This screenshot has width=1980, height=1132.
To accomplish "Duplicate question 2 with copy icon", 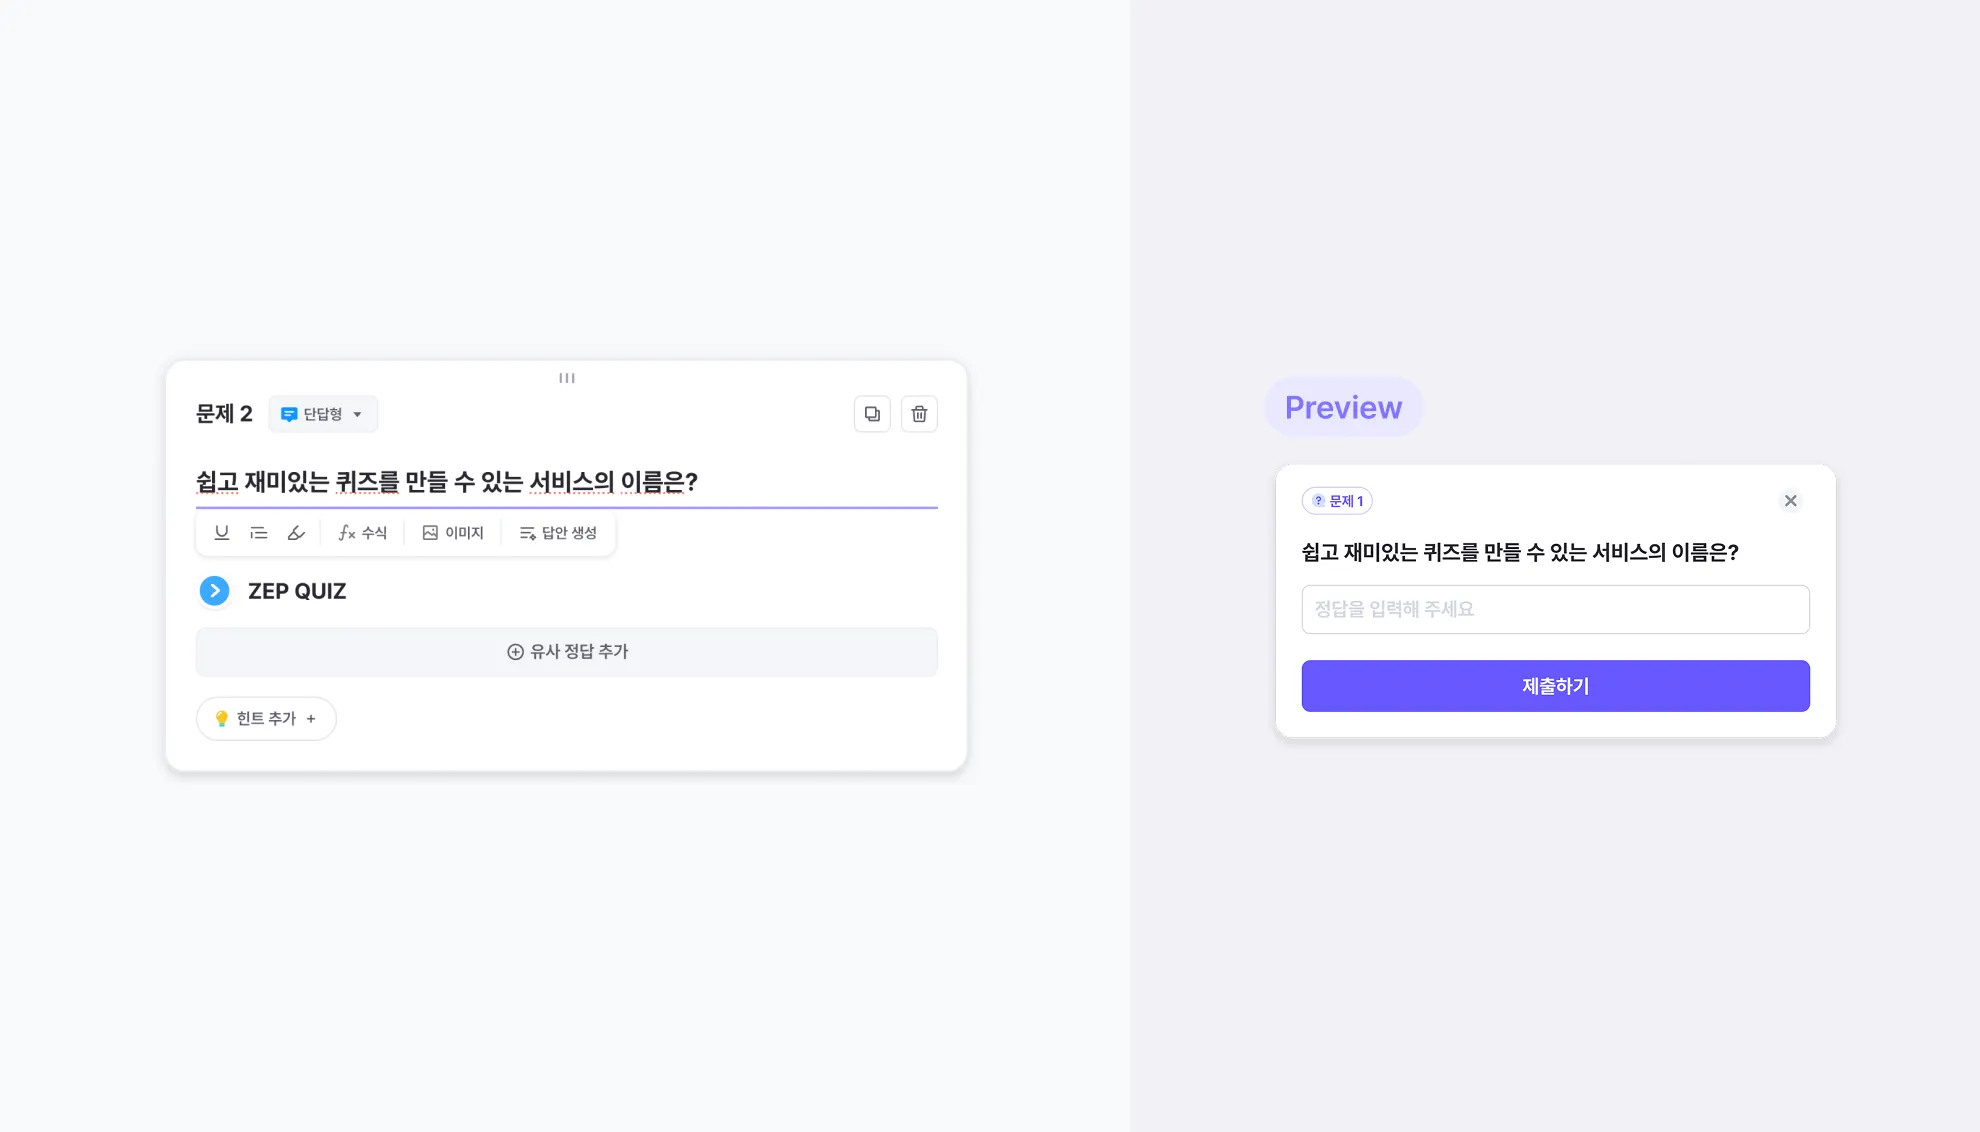I will point(872,414).
